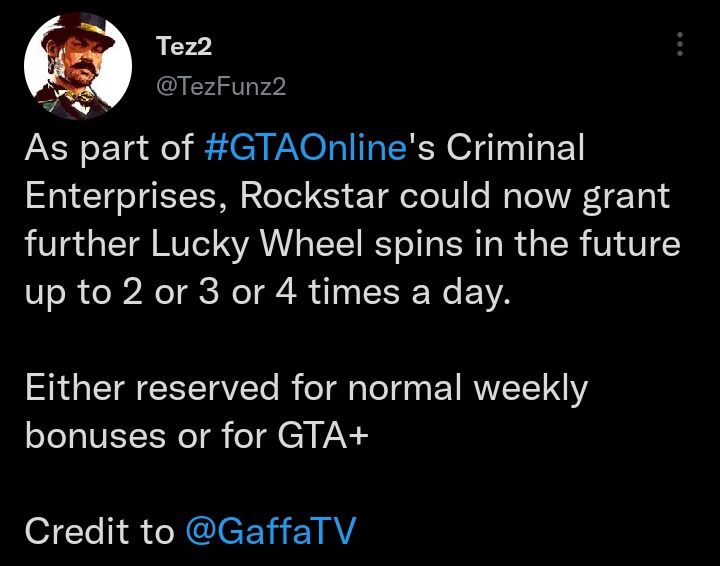This screenshot has height=566, width=720.
Task: Visit the @GaffaTV mention
Action: pos(270,531)
